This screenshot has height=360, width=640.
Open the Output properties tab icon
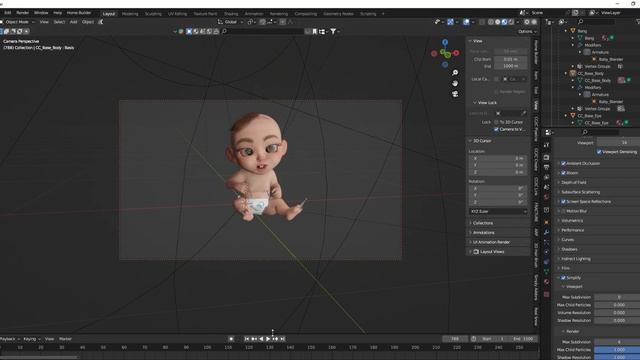click(x=547, y=167)
